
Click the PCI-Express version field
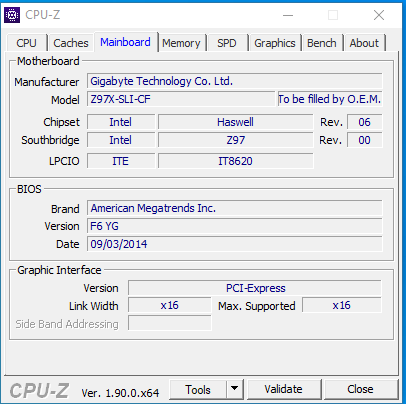(x=255, y=288)
